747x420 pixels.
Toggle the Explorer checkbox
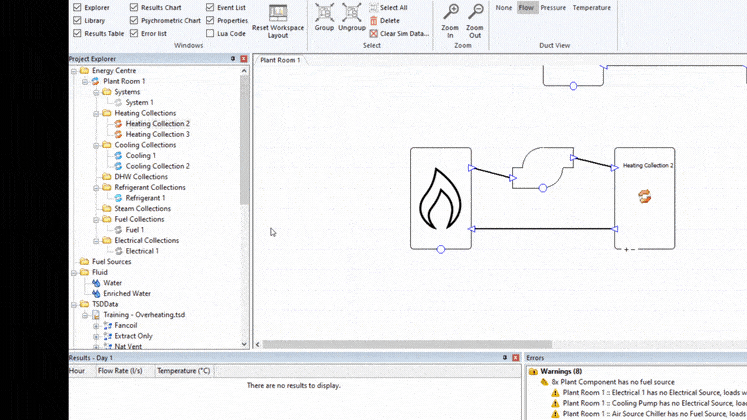click(x=77, y=8)
